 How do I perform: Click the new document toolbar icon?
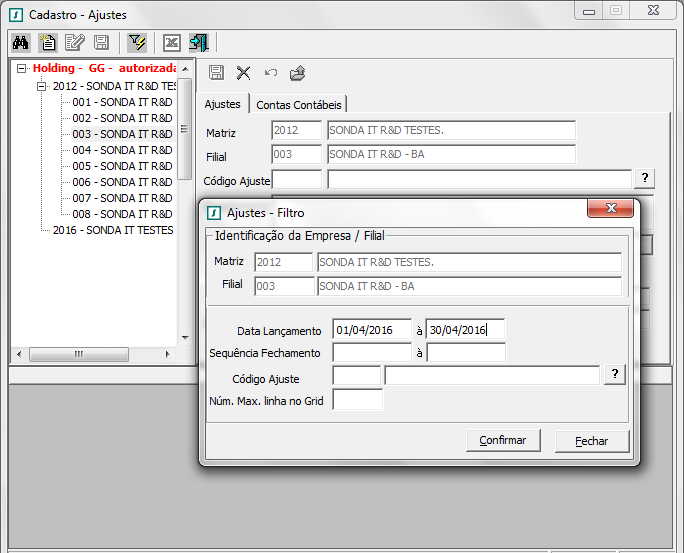pos(47,43)
